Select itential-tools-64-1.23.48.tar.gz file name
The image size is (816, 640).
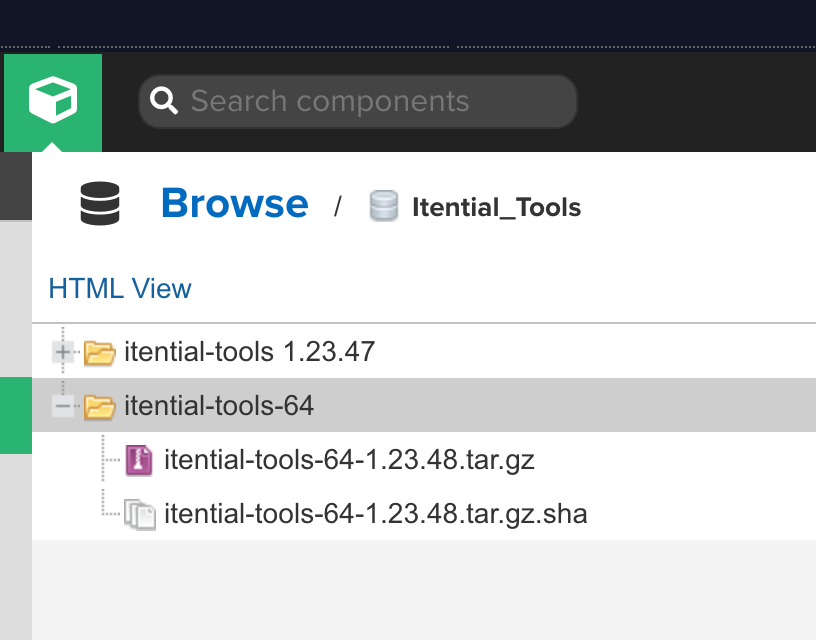349,460
